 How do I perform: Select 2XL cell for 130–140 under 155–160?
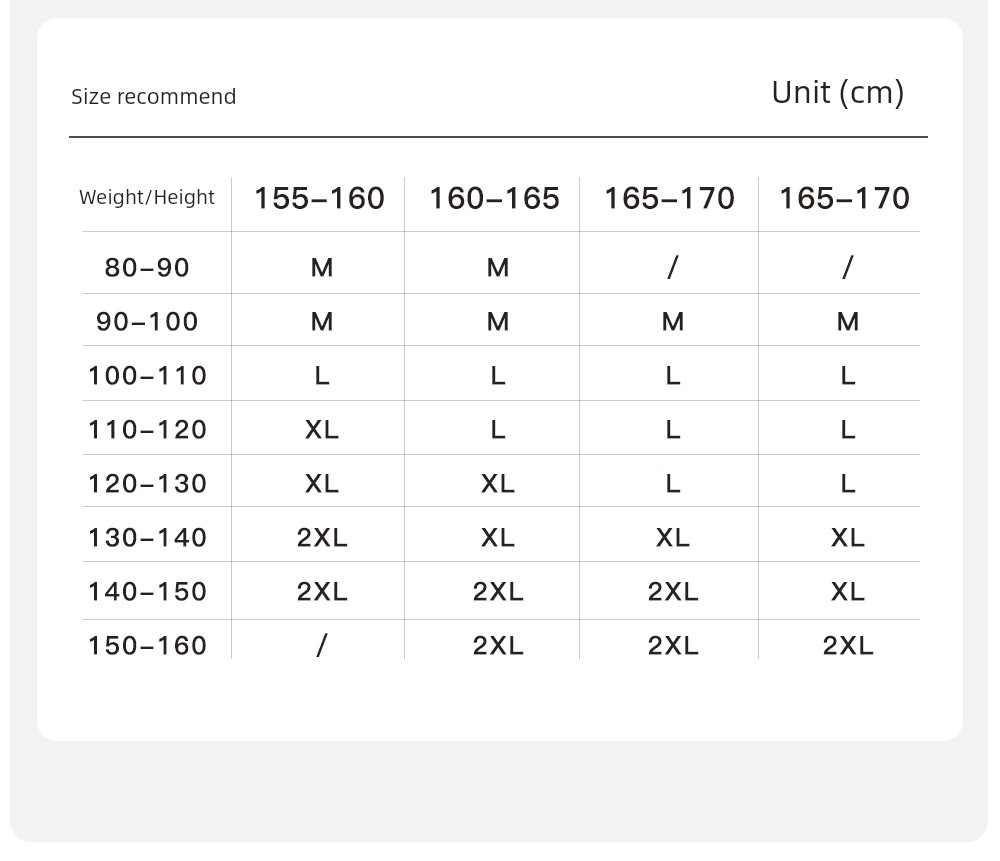click(x=321, y=538)
